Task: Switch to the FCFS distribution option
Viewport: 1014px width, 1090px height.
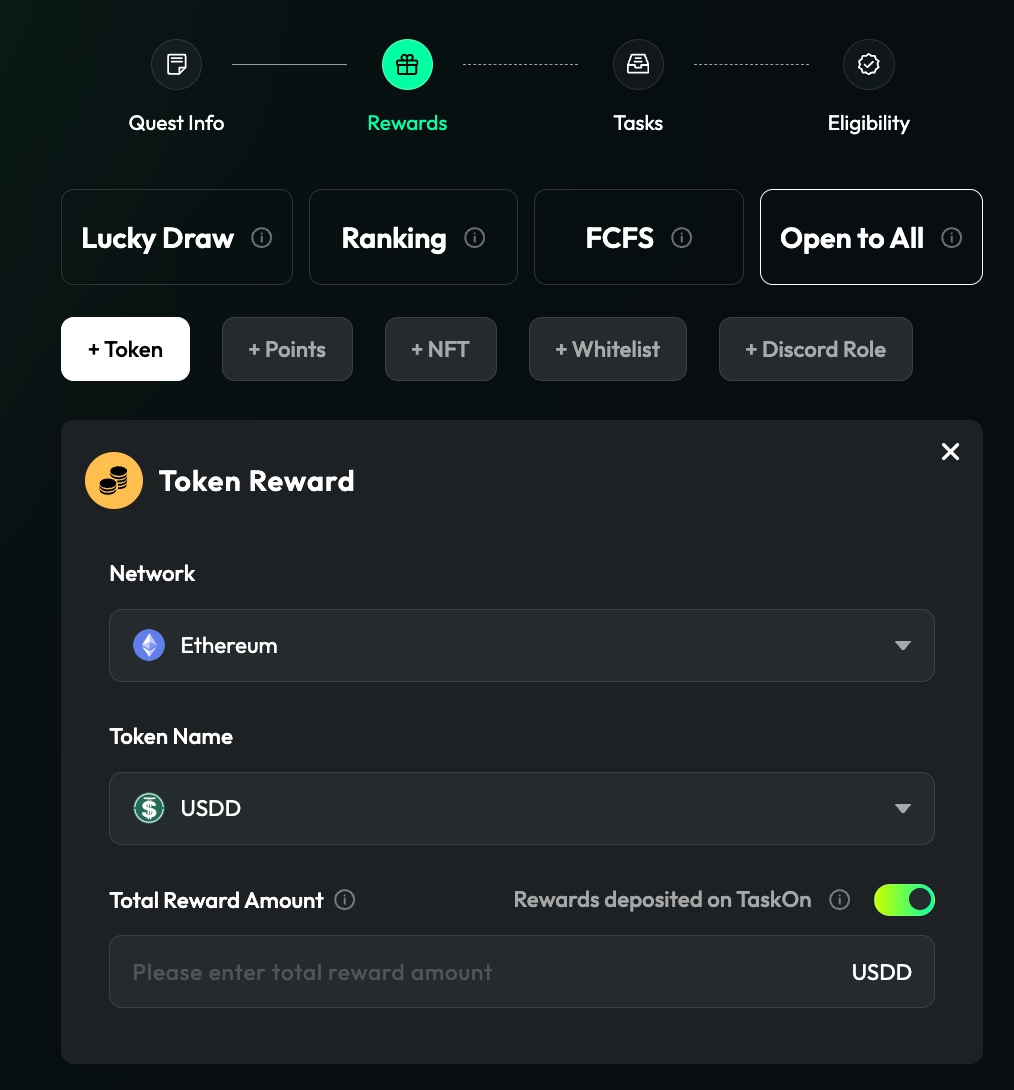Action: click(619, 238)
